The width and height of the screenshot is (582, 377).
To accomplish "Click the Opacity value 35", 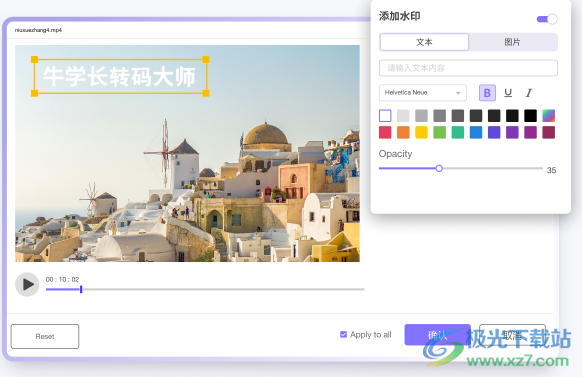I will (551, 170).
